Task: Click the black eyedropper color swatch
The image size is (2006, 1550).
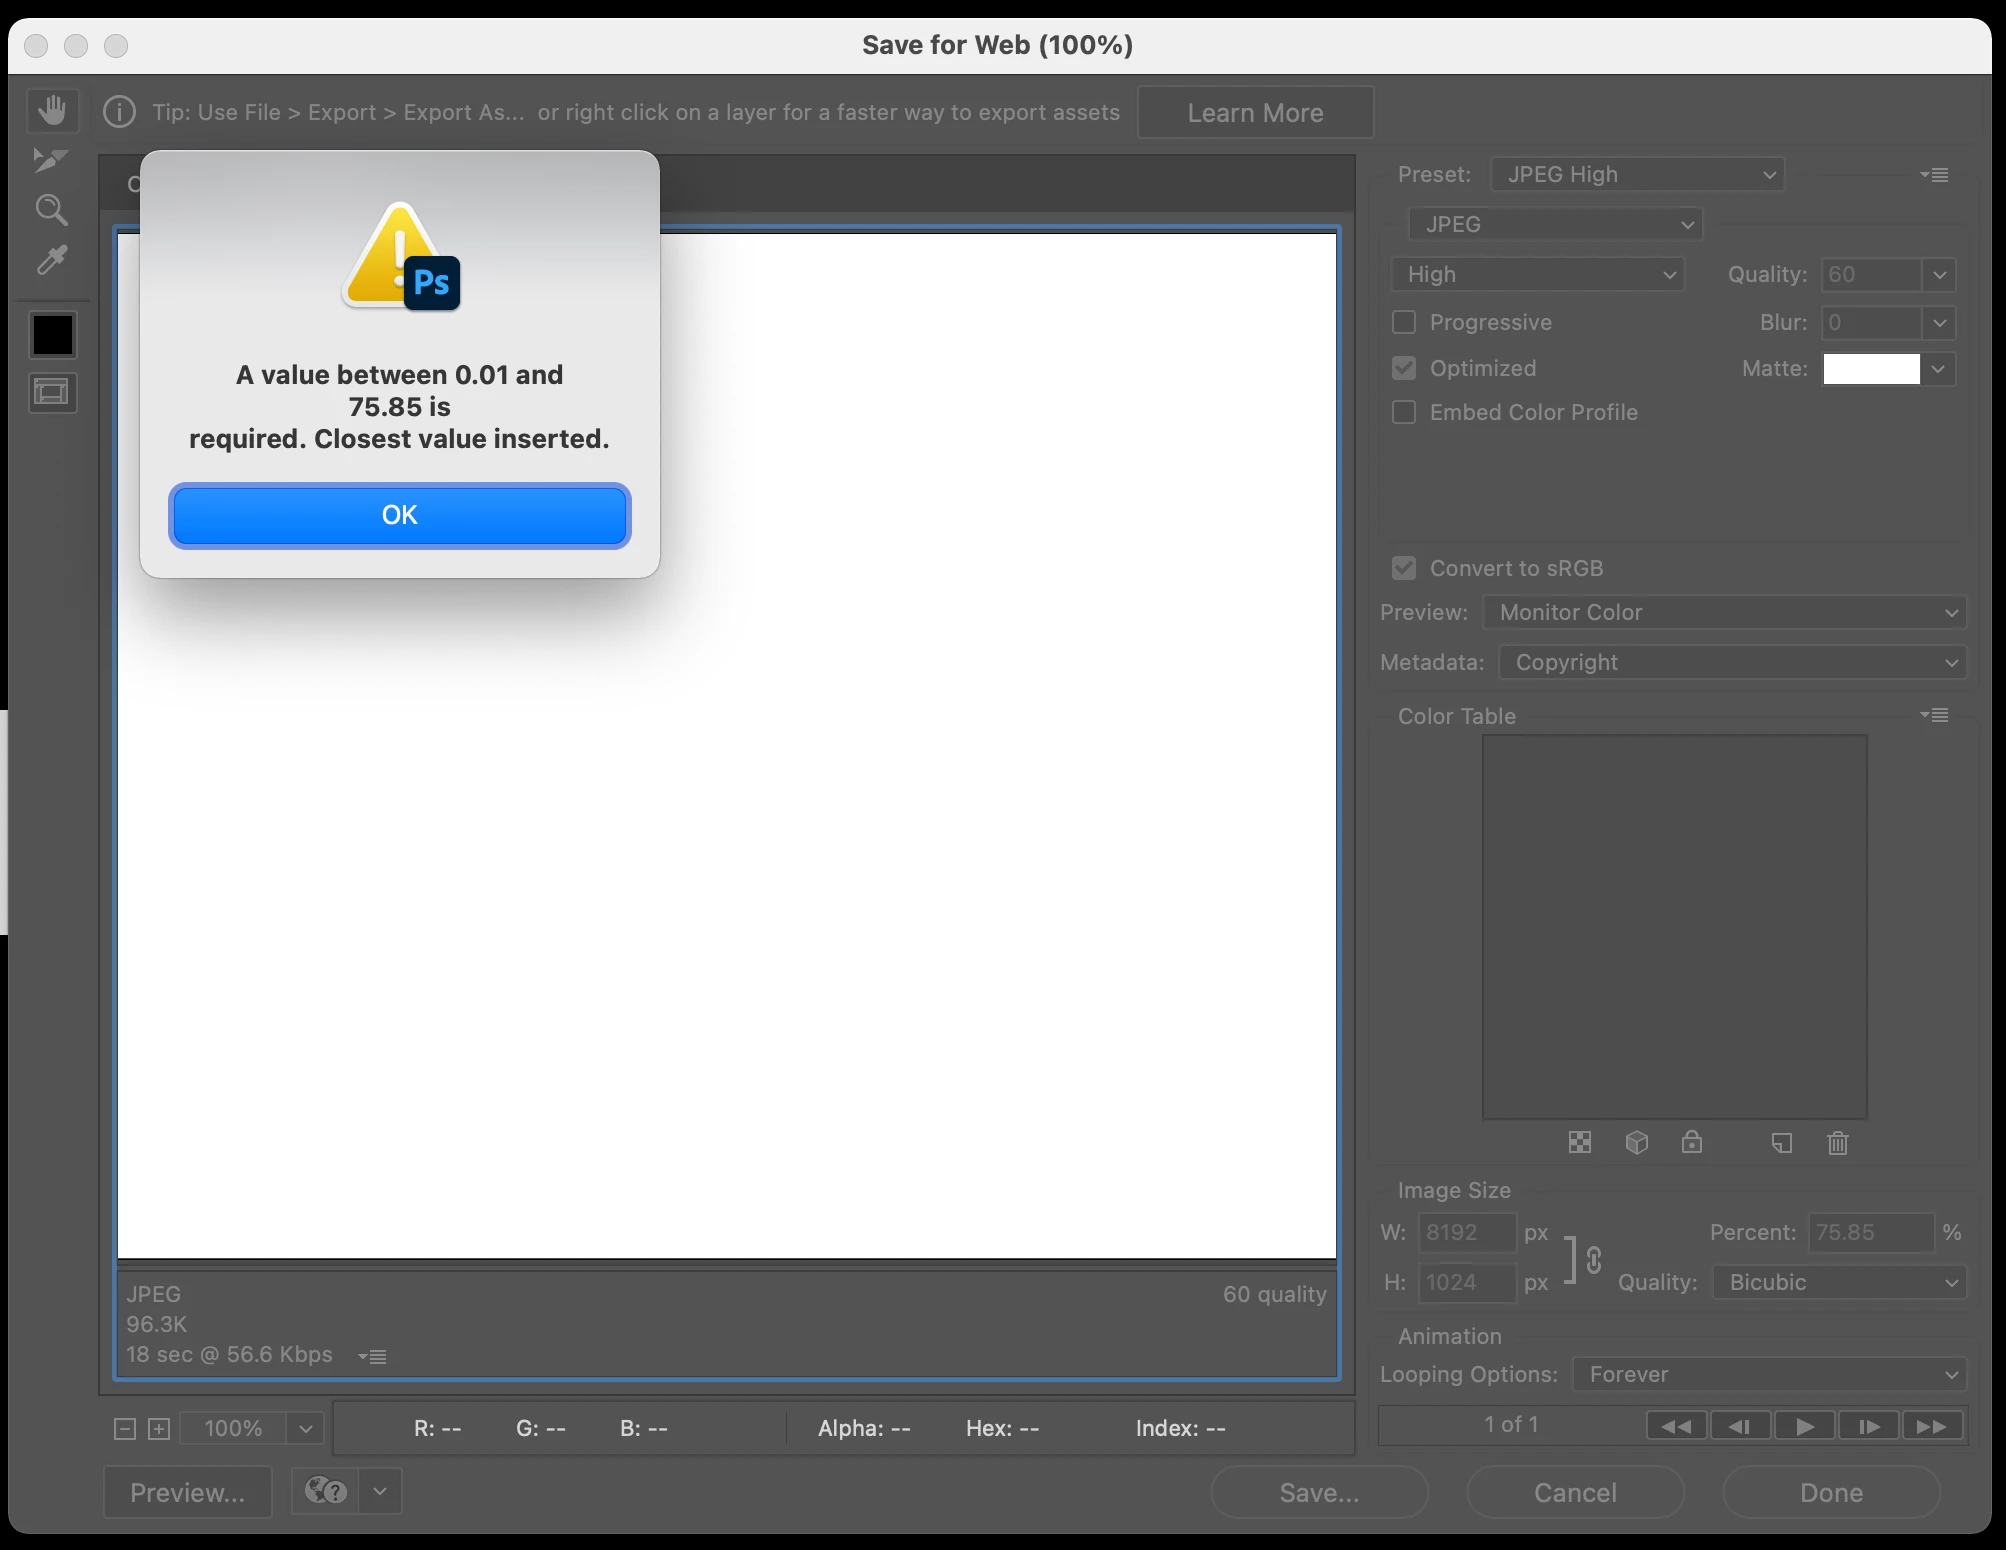Action: tap(52, 335)
